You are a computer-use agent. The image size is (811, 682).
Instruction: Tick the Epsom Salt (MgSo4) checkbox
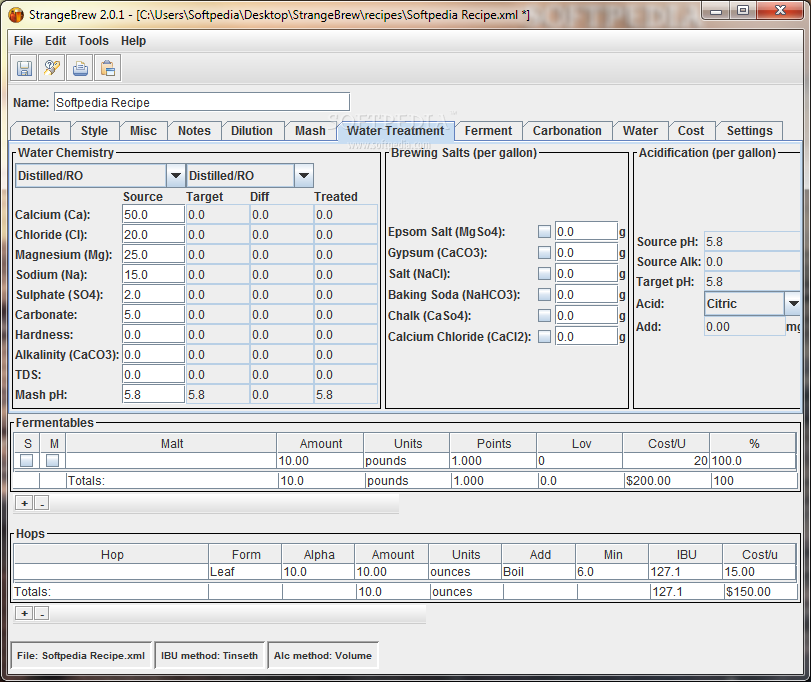pyautogui.click(x=544, y=232)
